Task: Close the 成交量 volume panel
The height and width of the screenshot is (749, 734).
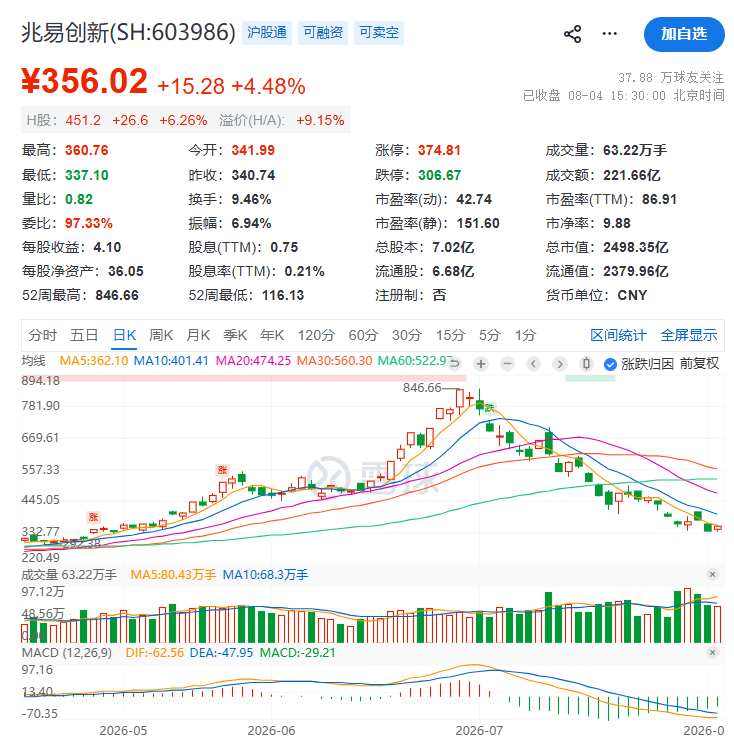Action: pos(712,574)
